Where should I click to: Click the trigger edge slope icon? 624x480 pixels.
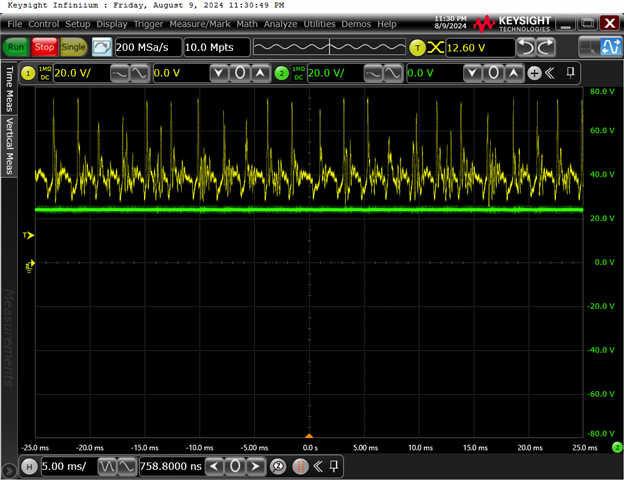tap(435, 48)
